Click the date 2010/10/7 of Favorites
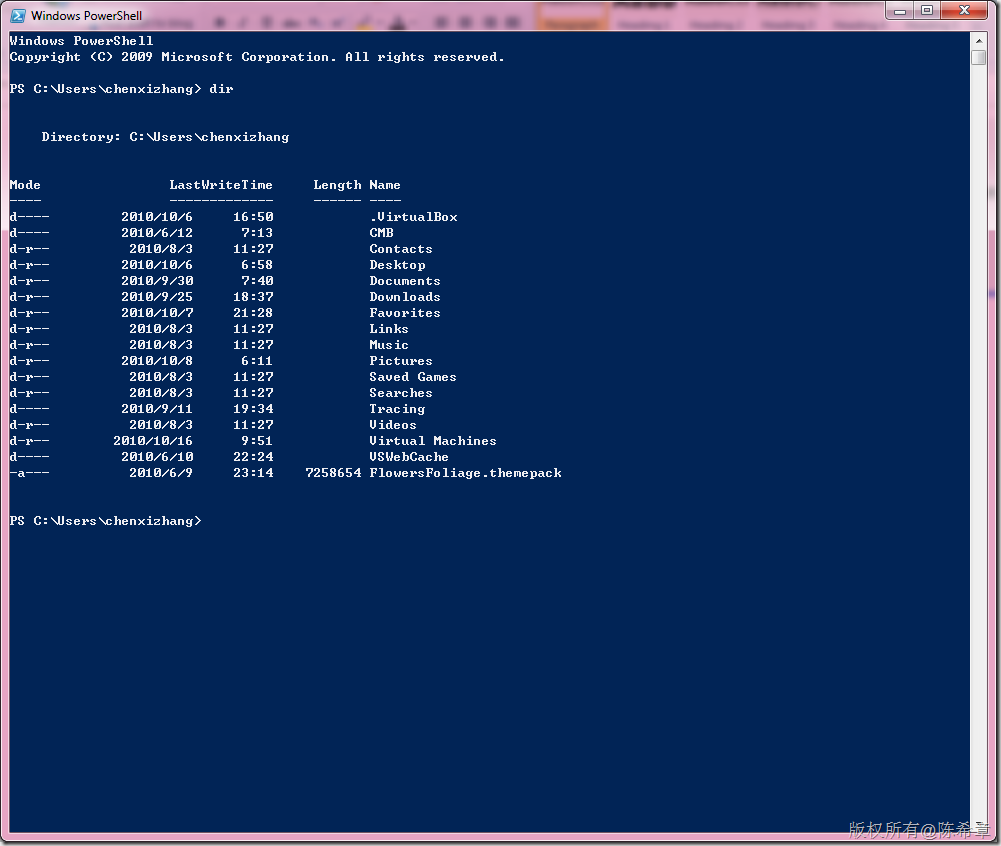The image size is (1001, 846). (157, 313)
